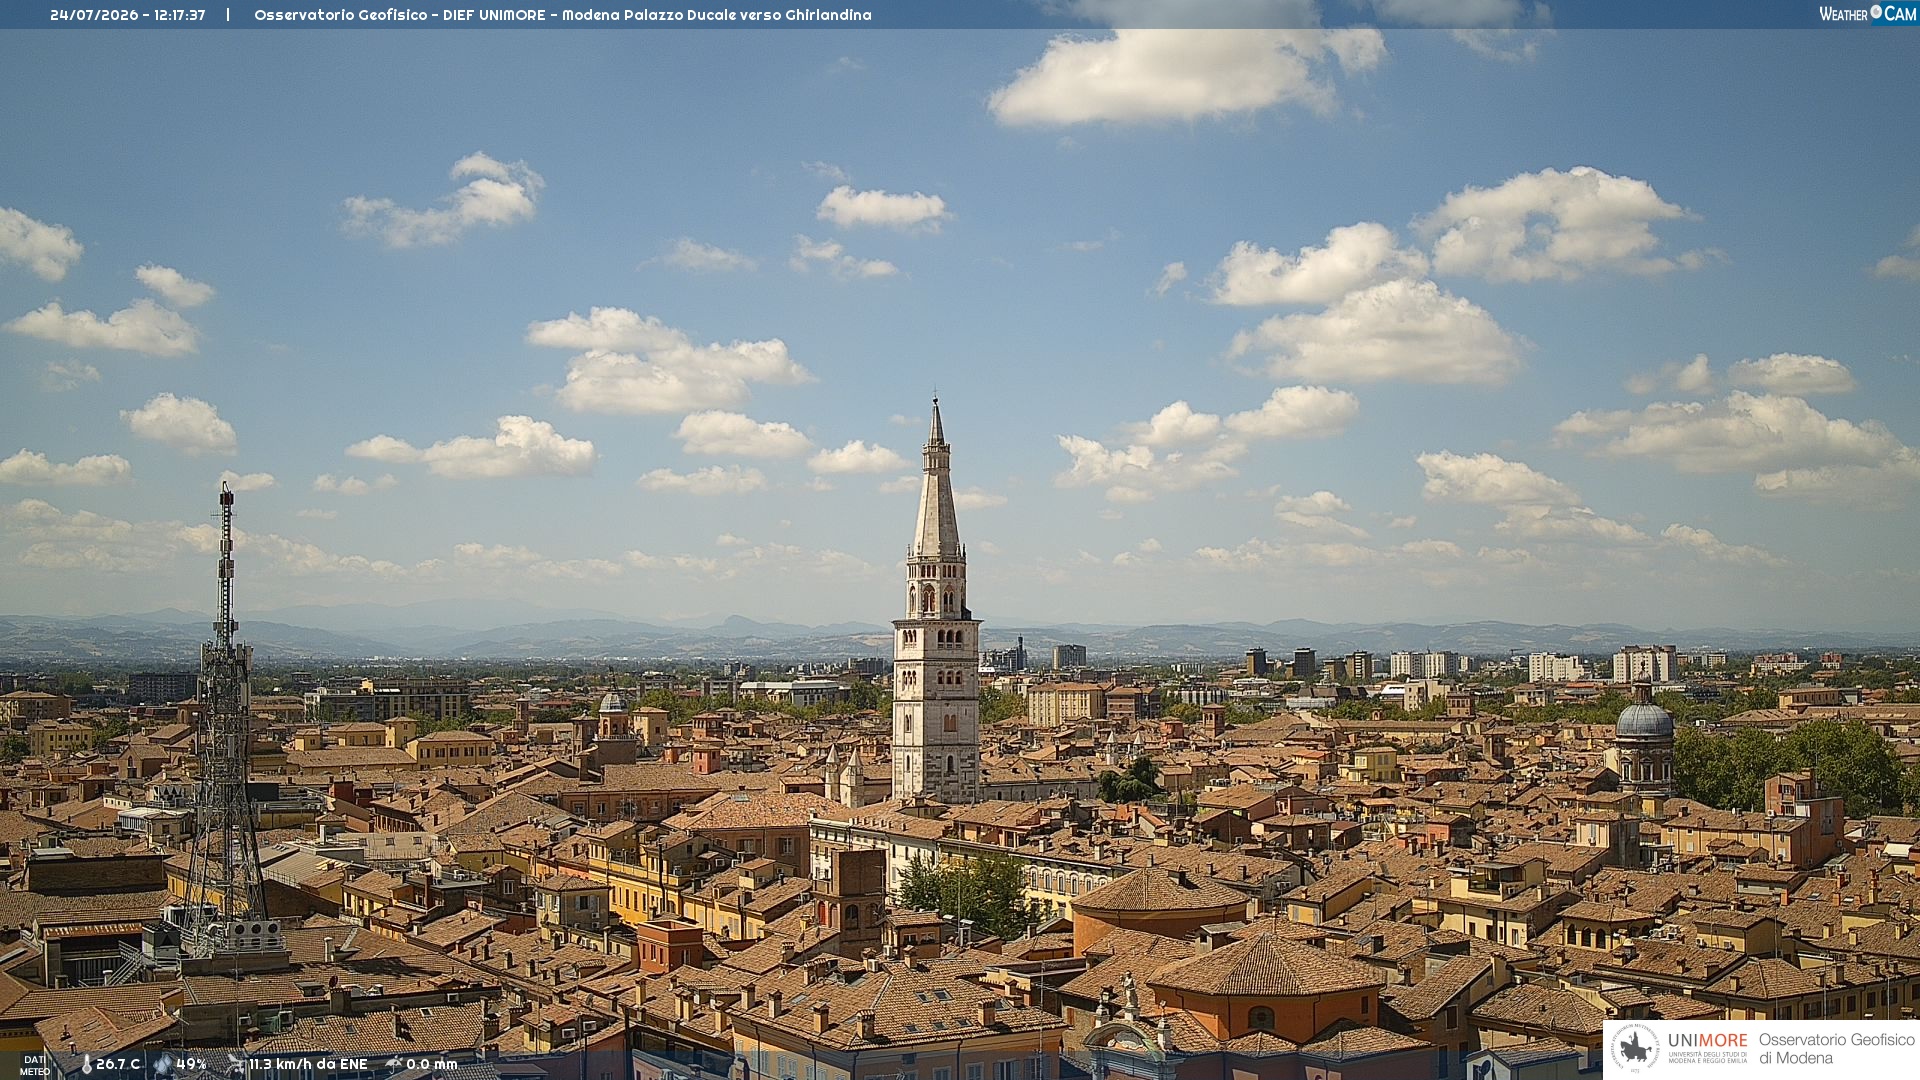Click the UNIMORE wordmark text

tap(1707, 1040)
